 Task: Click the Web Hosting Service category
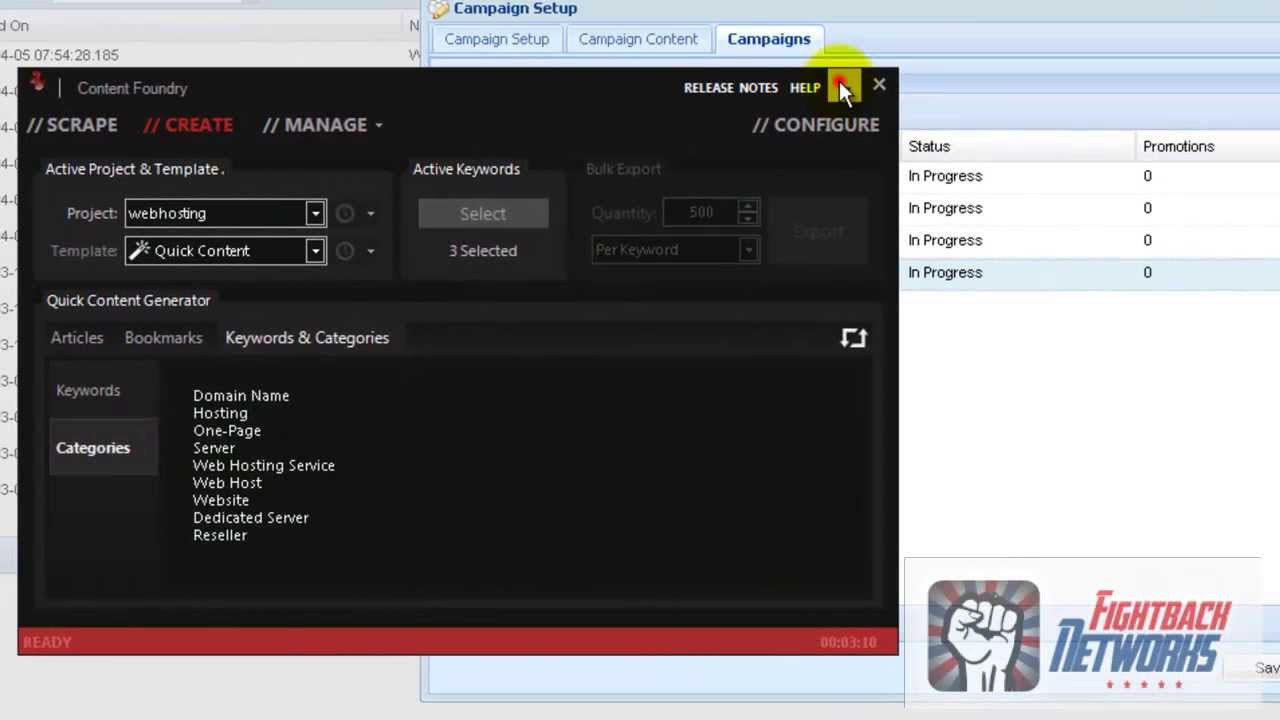(x=264, y=466)
